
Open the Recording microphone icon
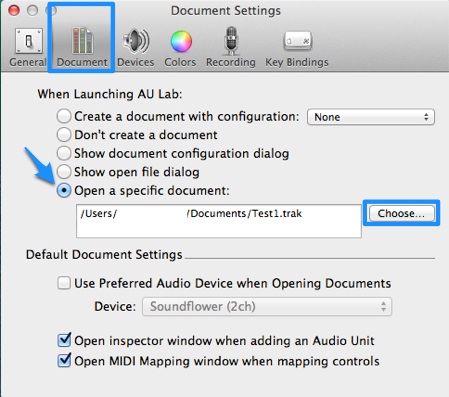click(x=231, y=41)
